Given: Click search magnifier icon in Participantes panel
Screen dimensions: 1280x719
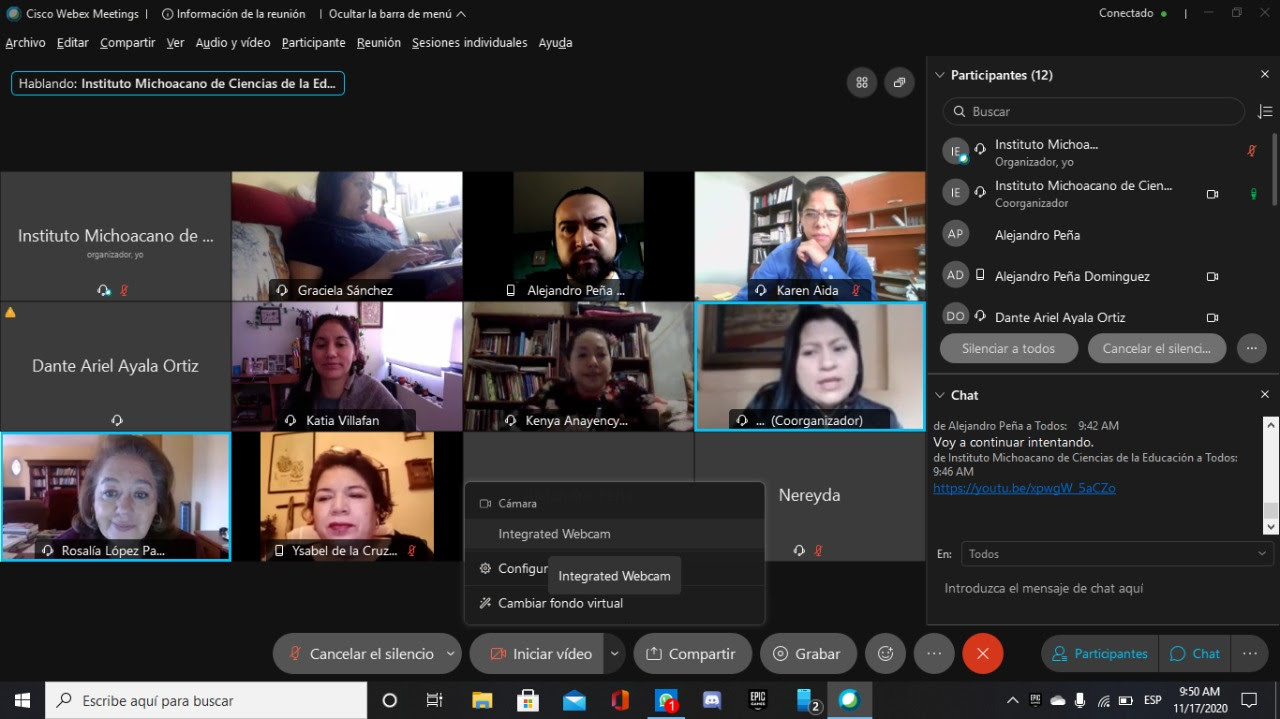Looking at the screenshot, I should tap(959, 112).
